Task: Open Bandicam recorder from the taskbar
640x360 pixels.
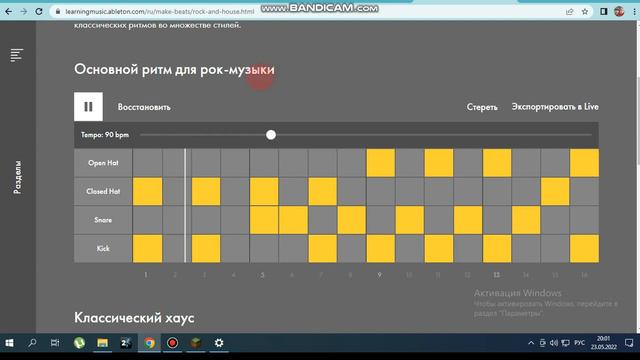Action: tap(172, 343)
